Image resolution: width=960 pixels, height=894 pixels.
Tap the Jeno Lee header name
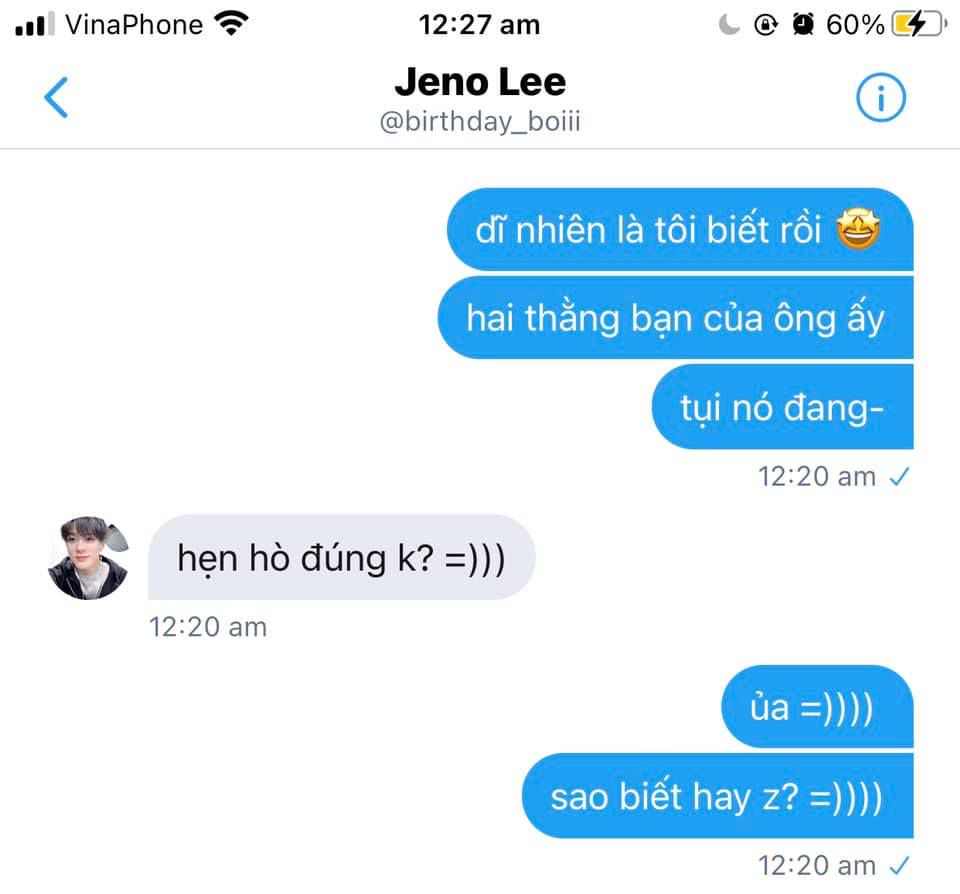480,81
